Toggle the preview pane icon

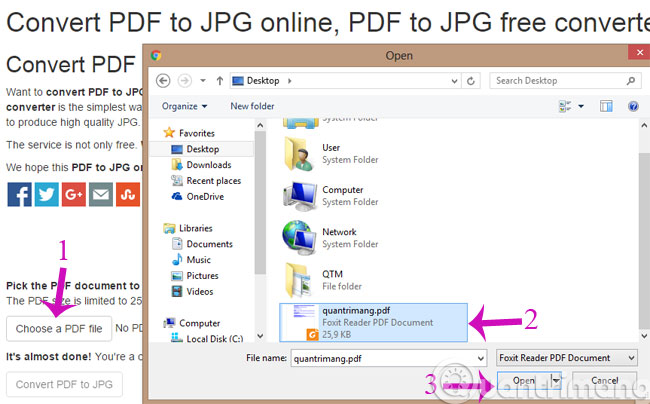click(606, 106)
